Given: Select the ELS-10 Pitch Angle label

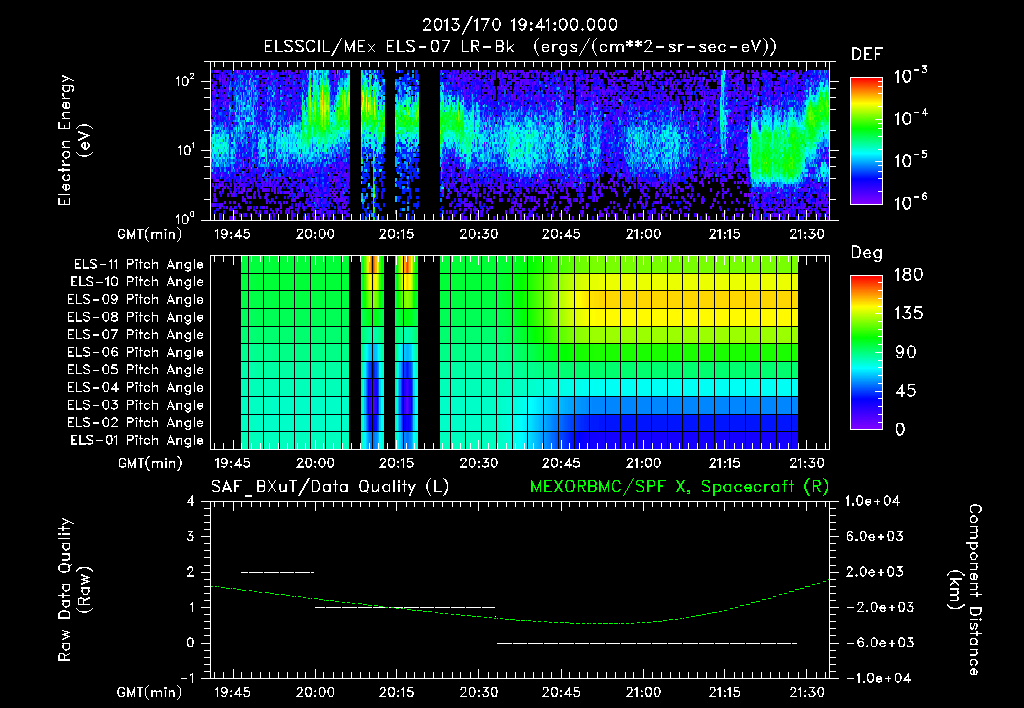Looking at the screenshot, I should coord(137,282).
